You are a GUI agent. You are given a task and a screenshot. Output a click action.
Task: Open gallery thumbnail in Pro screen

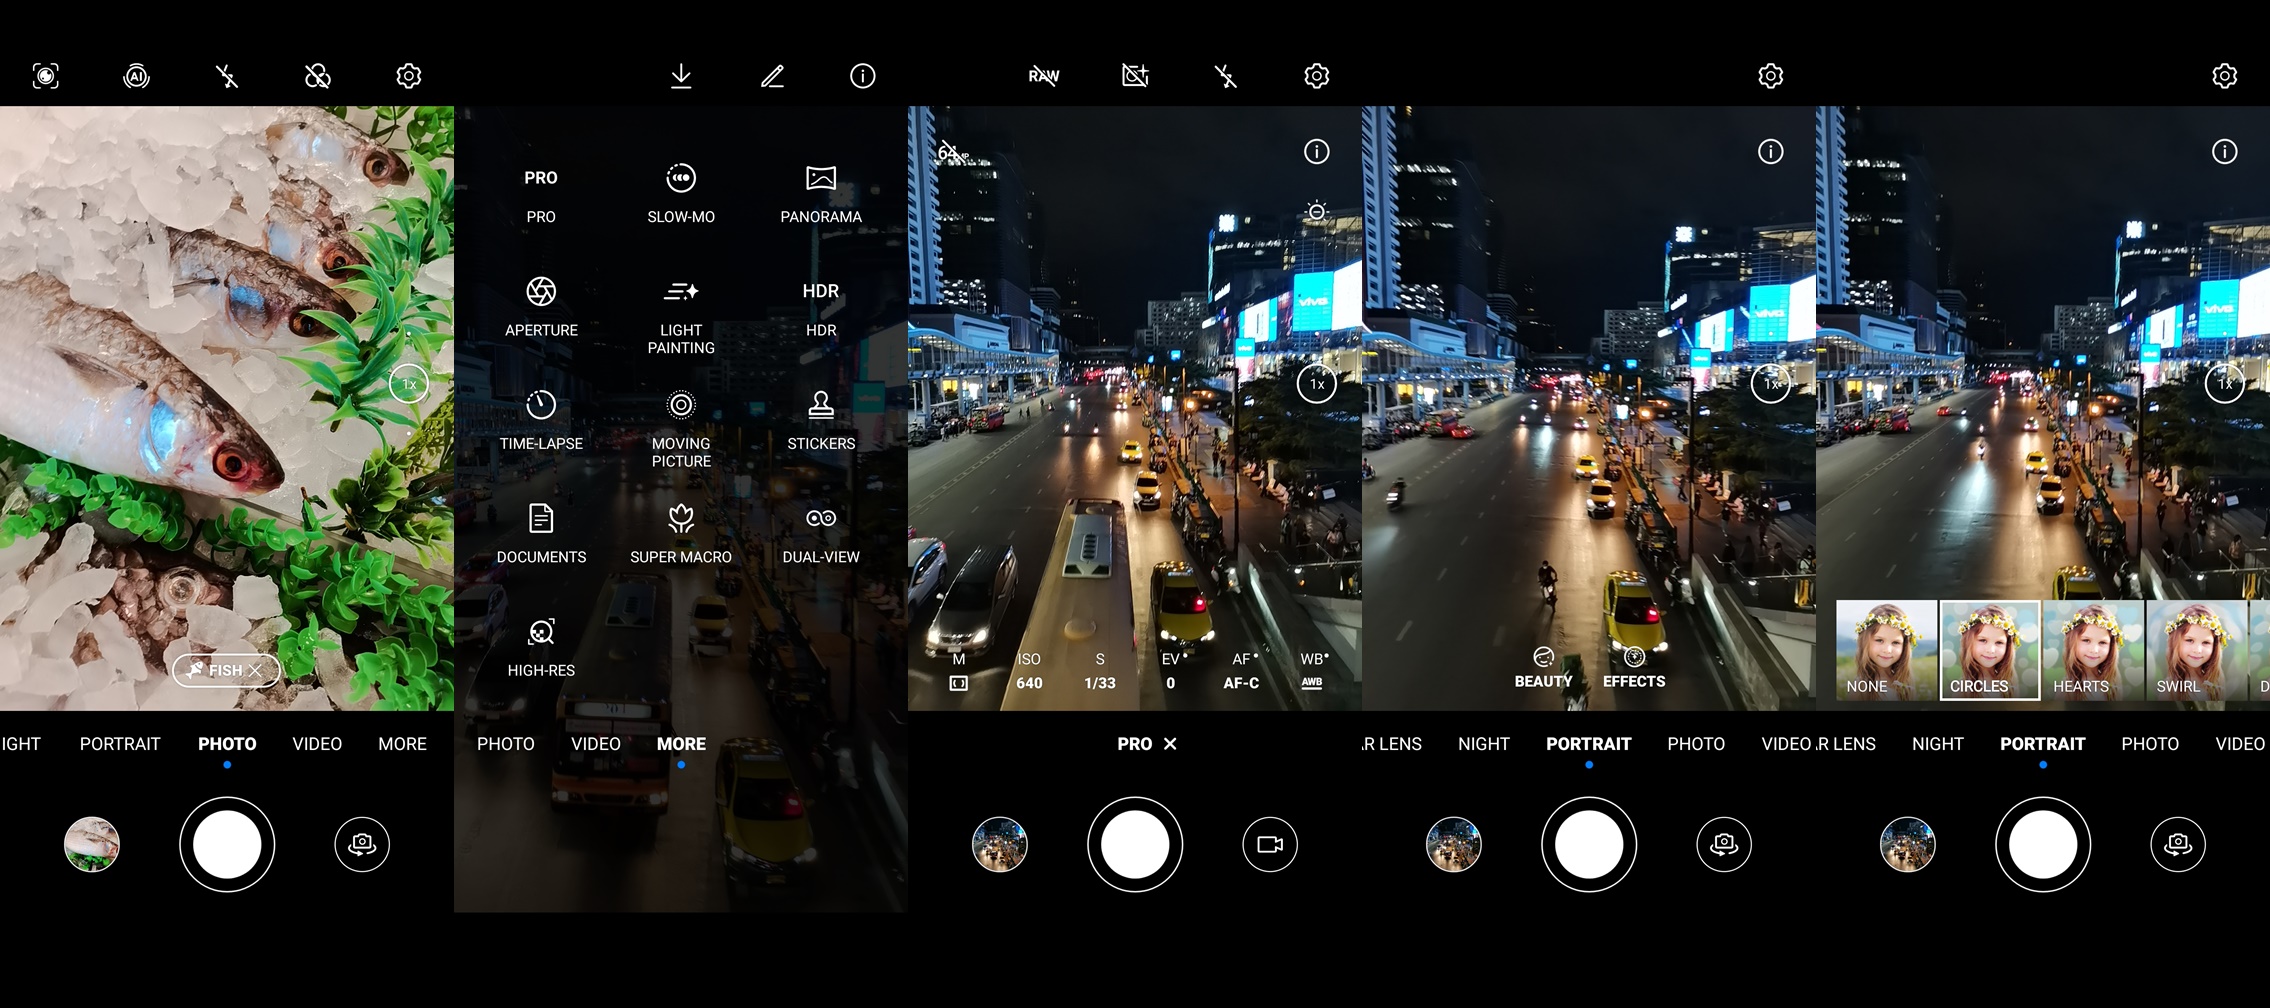1000,844
